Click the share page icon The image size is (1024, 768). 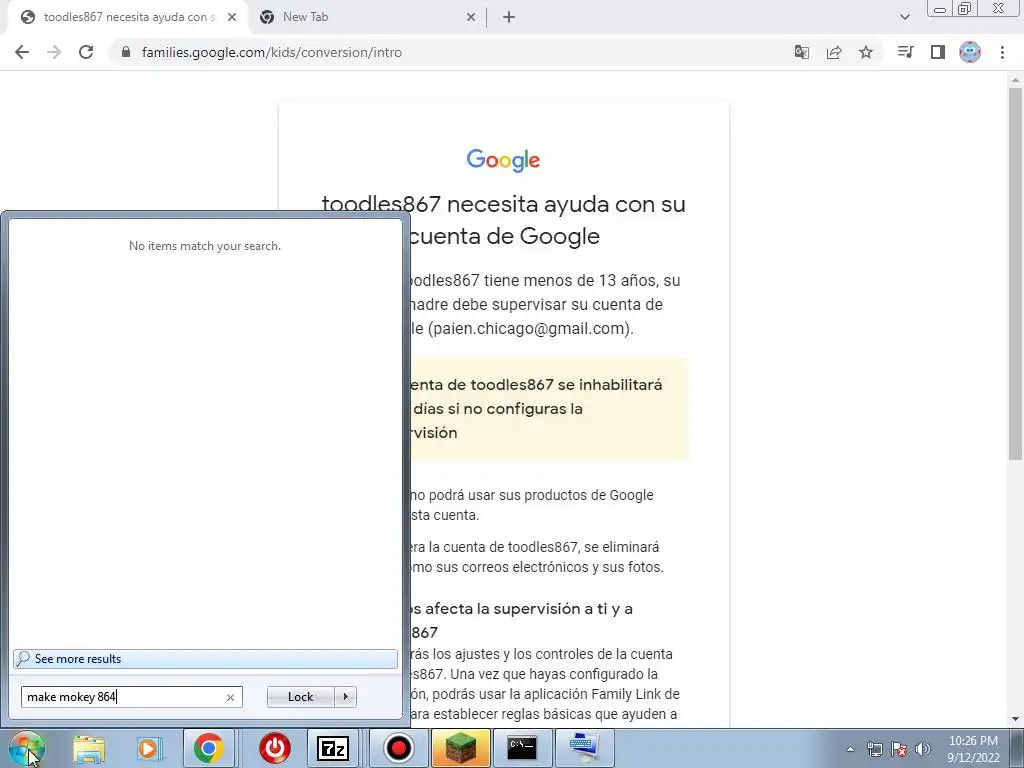tap(834, 52)
